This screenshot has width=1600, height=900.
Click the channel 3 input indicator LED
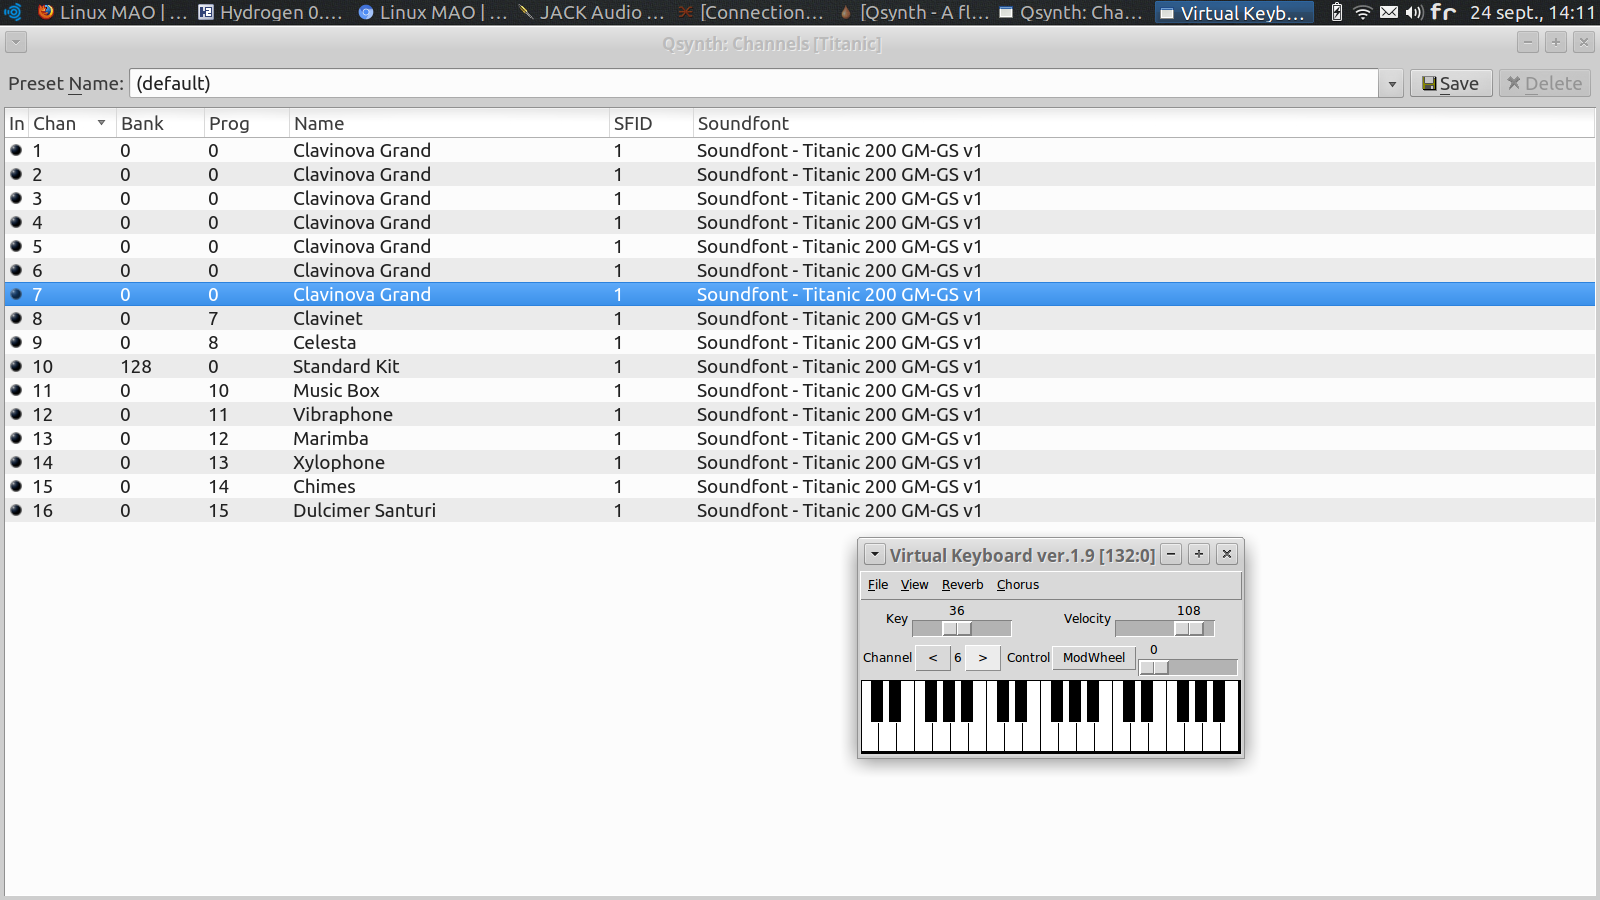tap(16, 198)
